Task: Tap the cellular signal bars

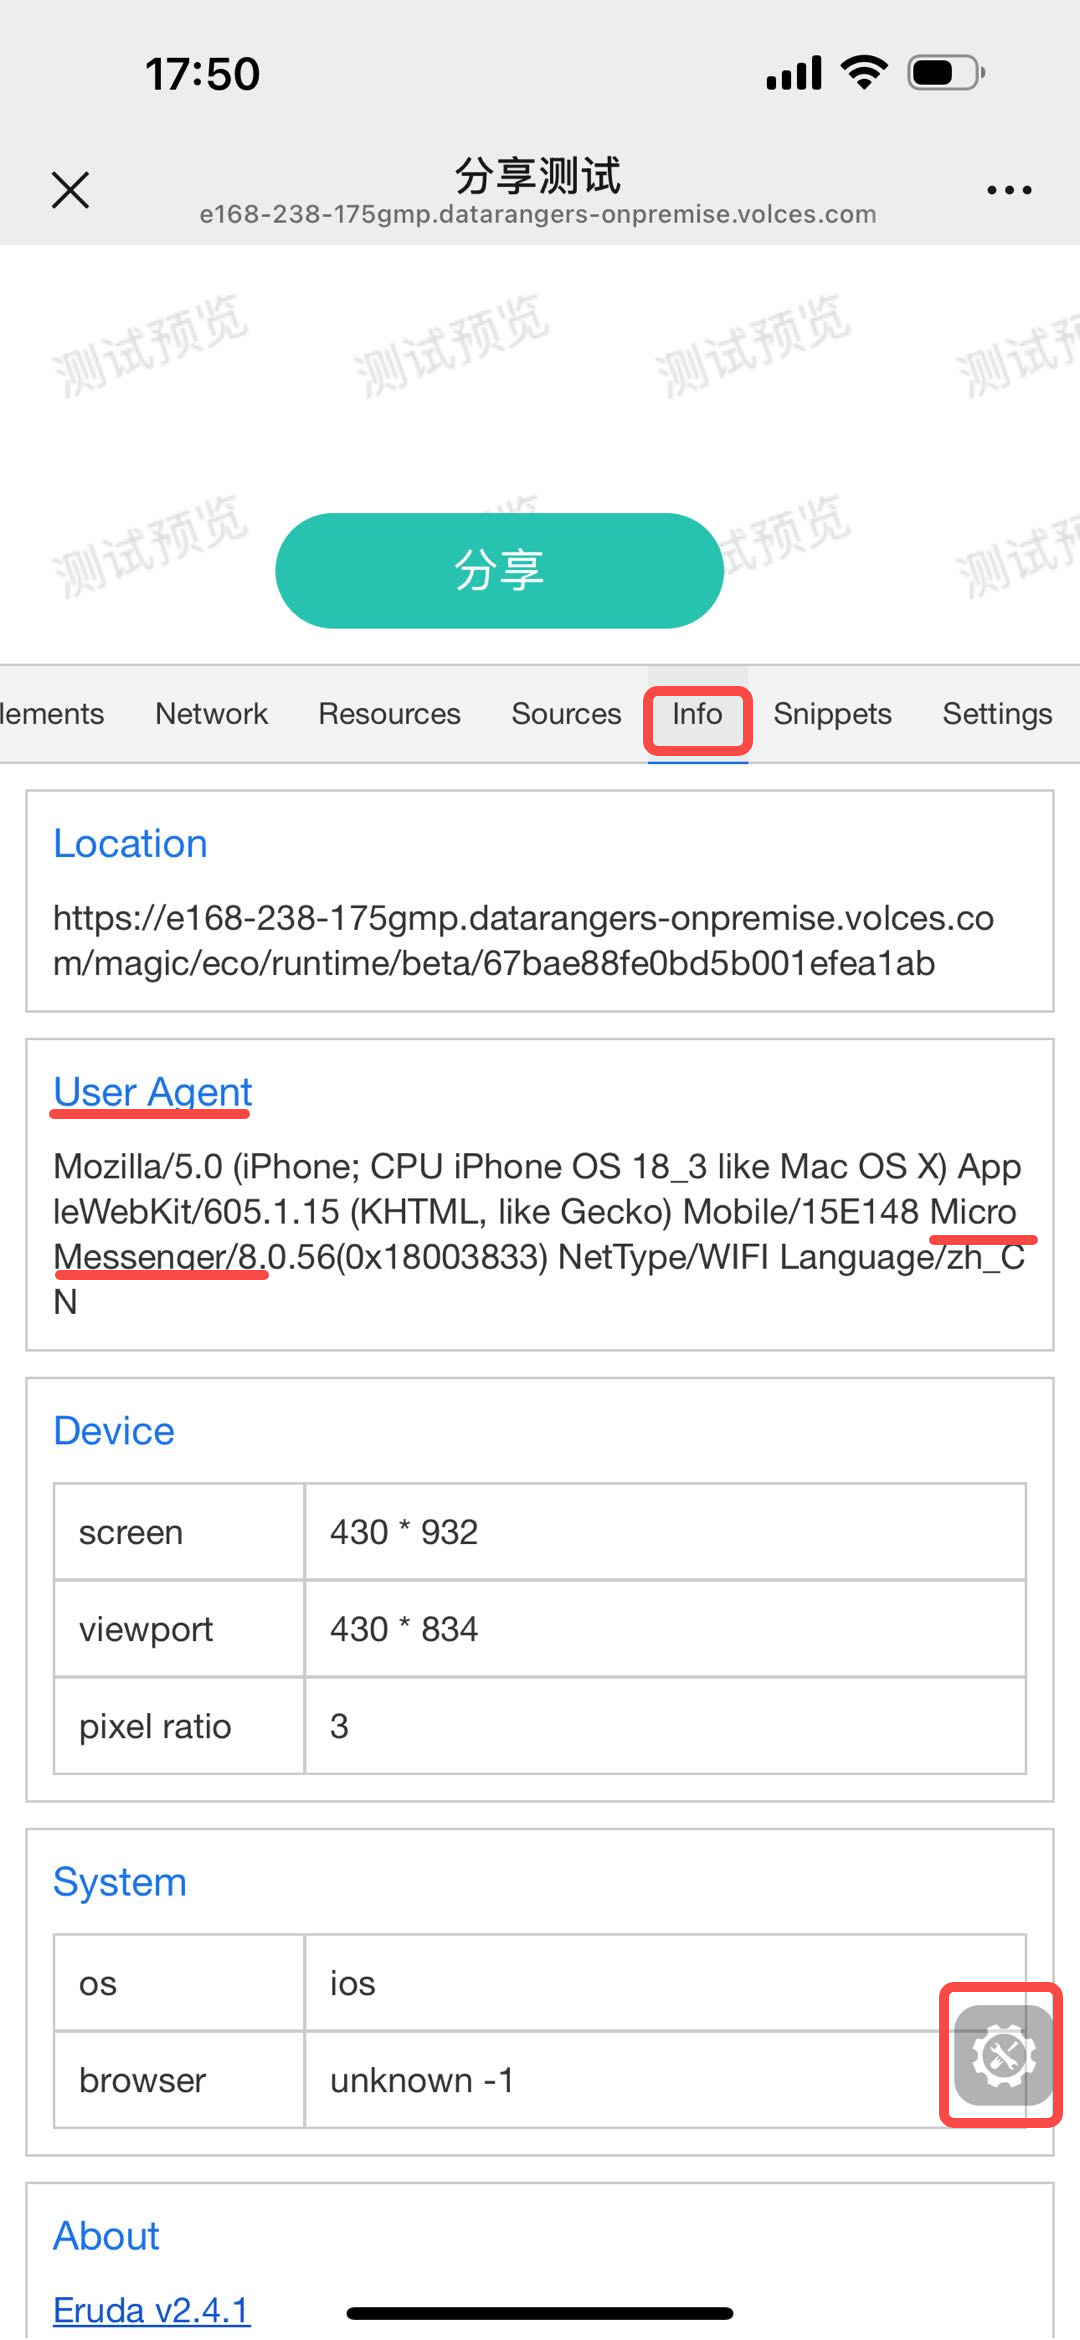Action: [794, 72]
